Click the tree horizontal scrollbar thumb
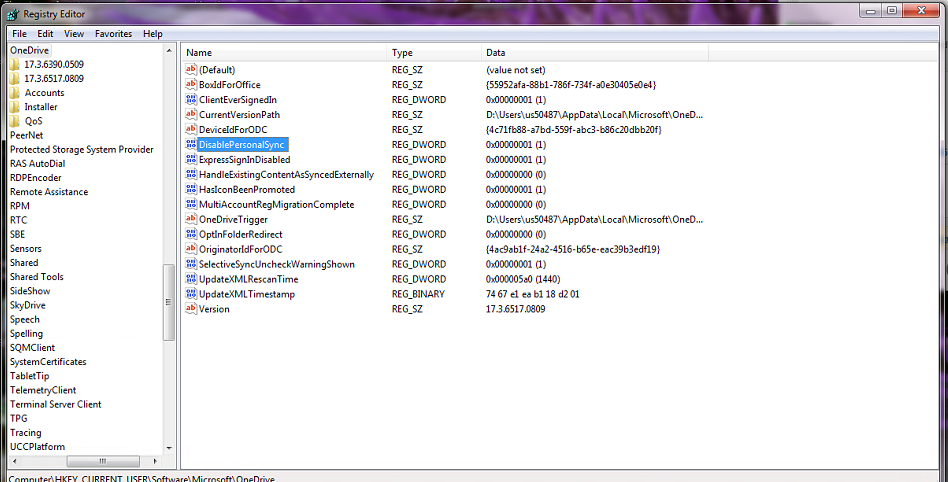This screenshot has width=948, height=482. tap(103, 461)
